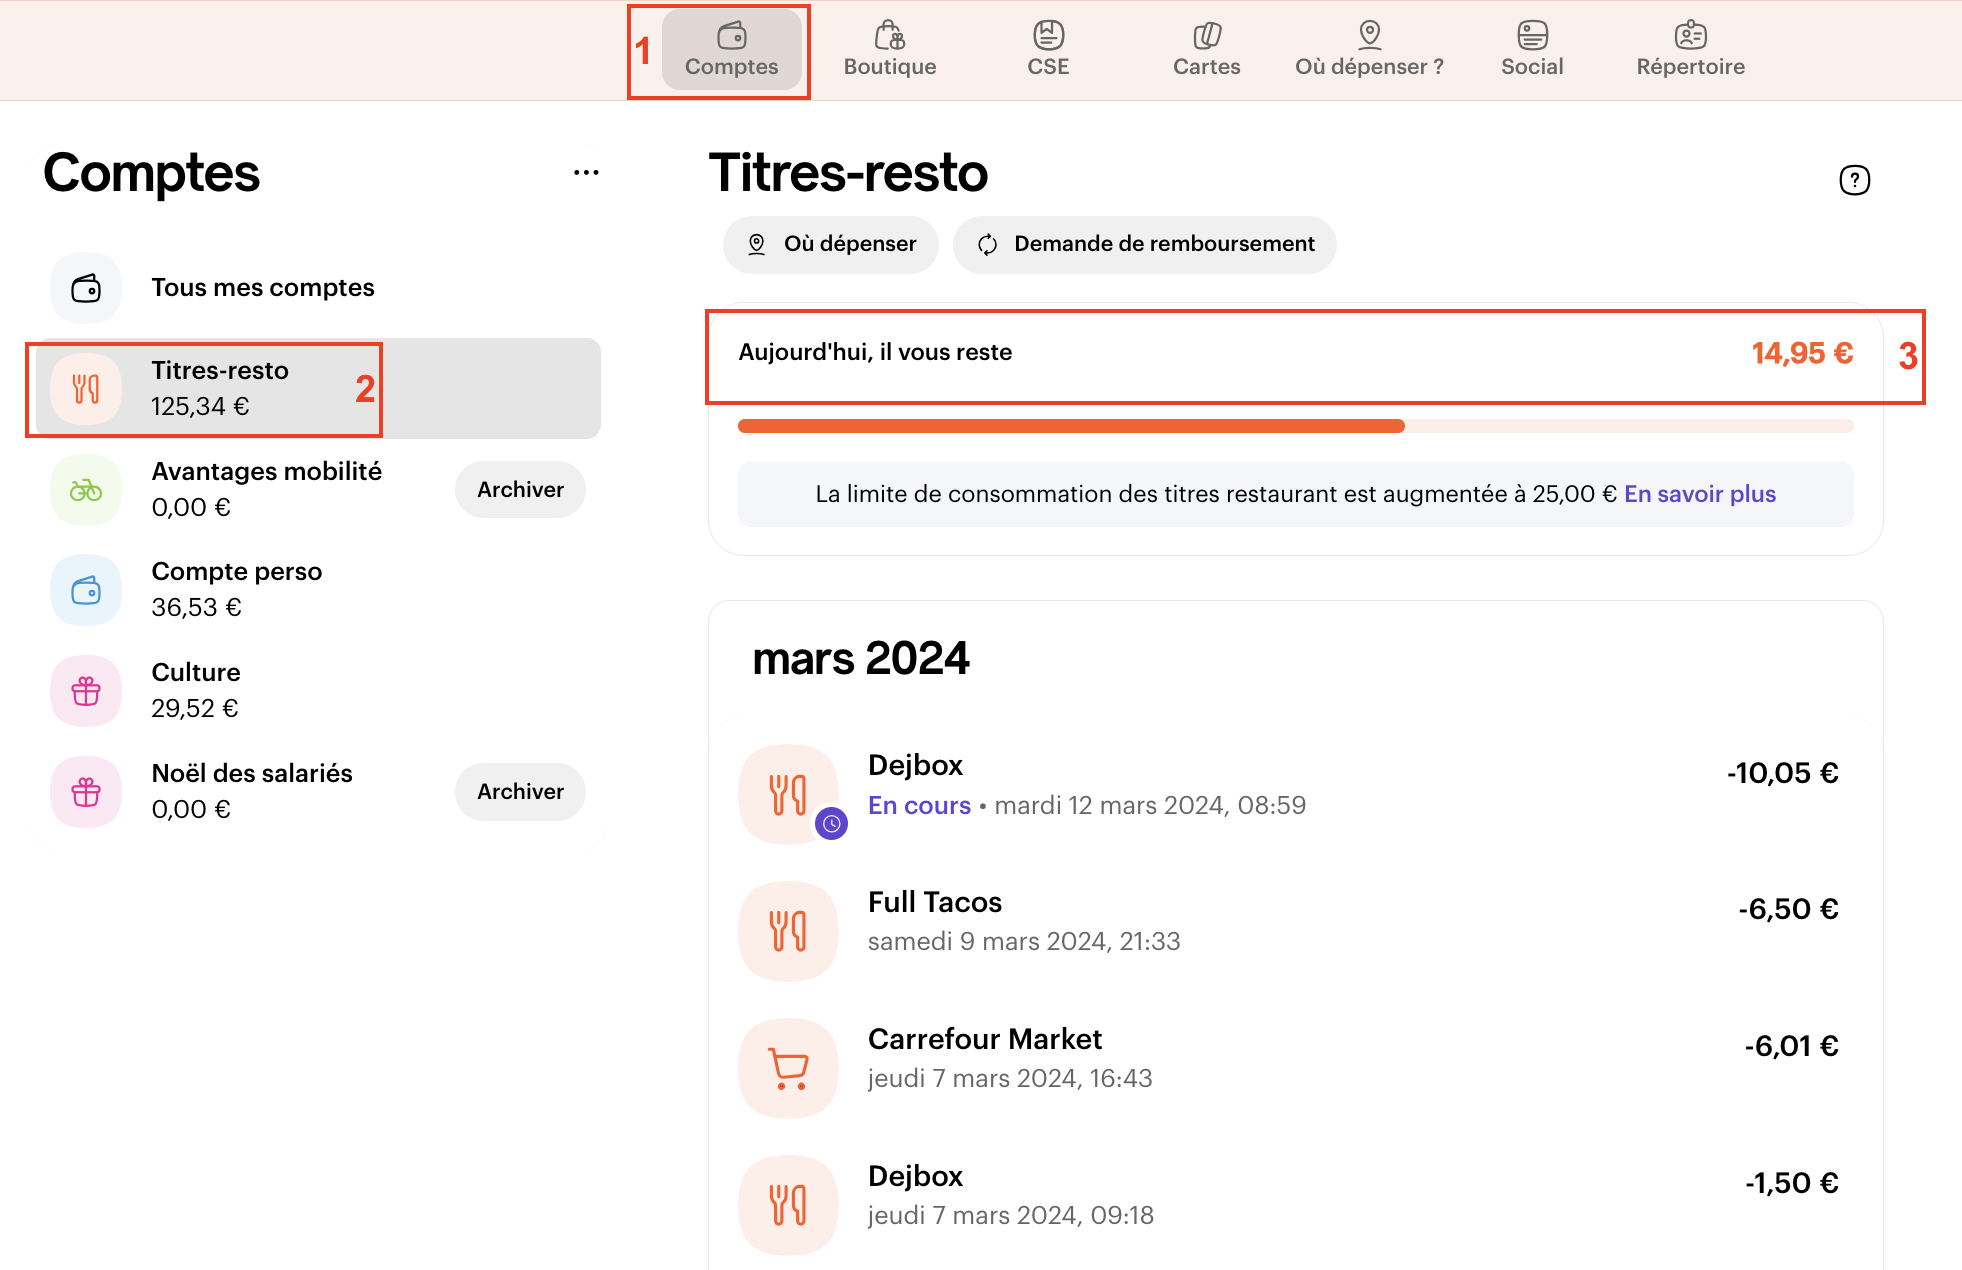Open the Social tab
Viewport: 1962px width, 1270px height.
1531,49
